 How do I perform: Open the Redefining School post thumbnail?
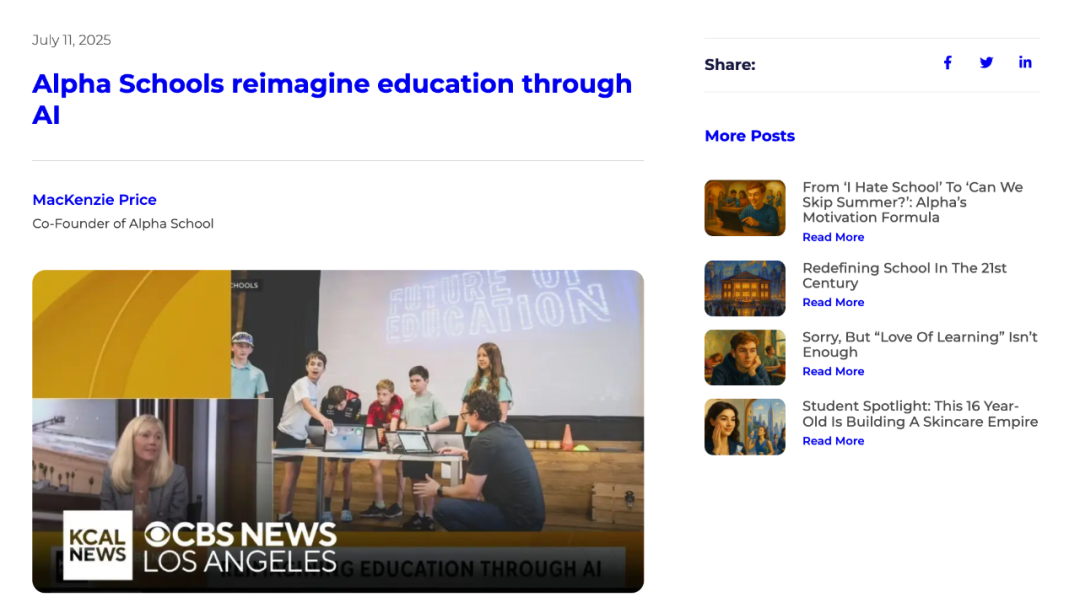pyautogui.click(x=744, y=288)
